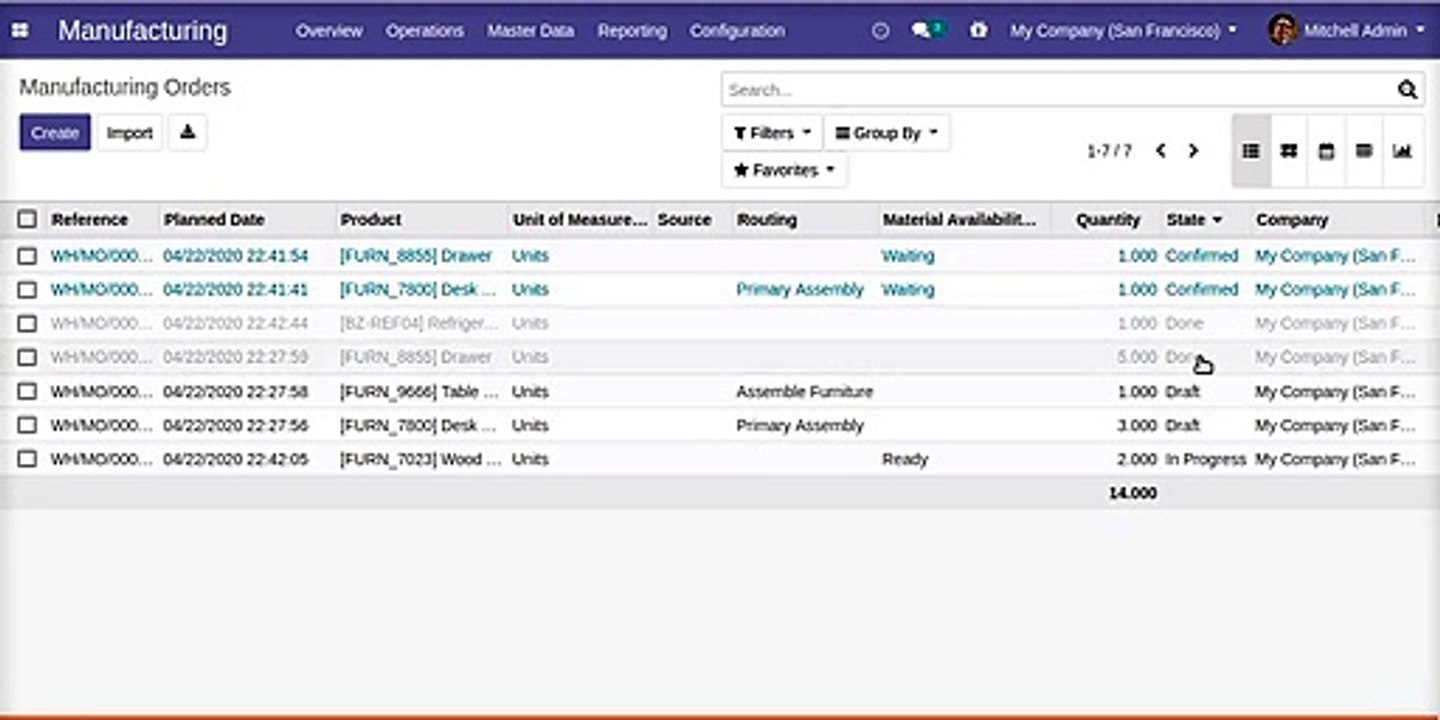The image size is (1440, 720).
Task: Switch to kanban view
Action: [x=1289, y=151]
